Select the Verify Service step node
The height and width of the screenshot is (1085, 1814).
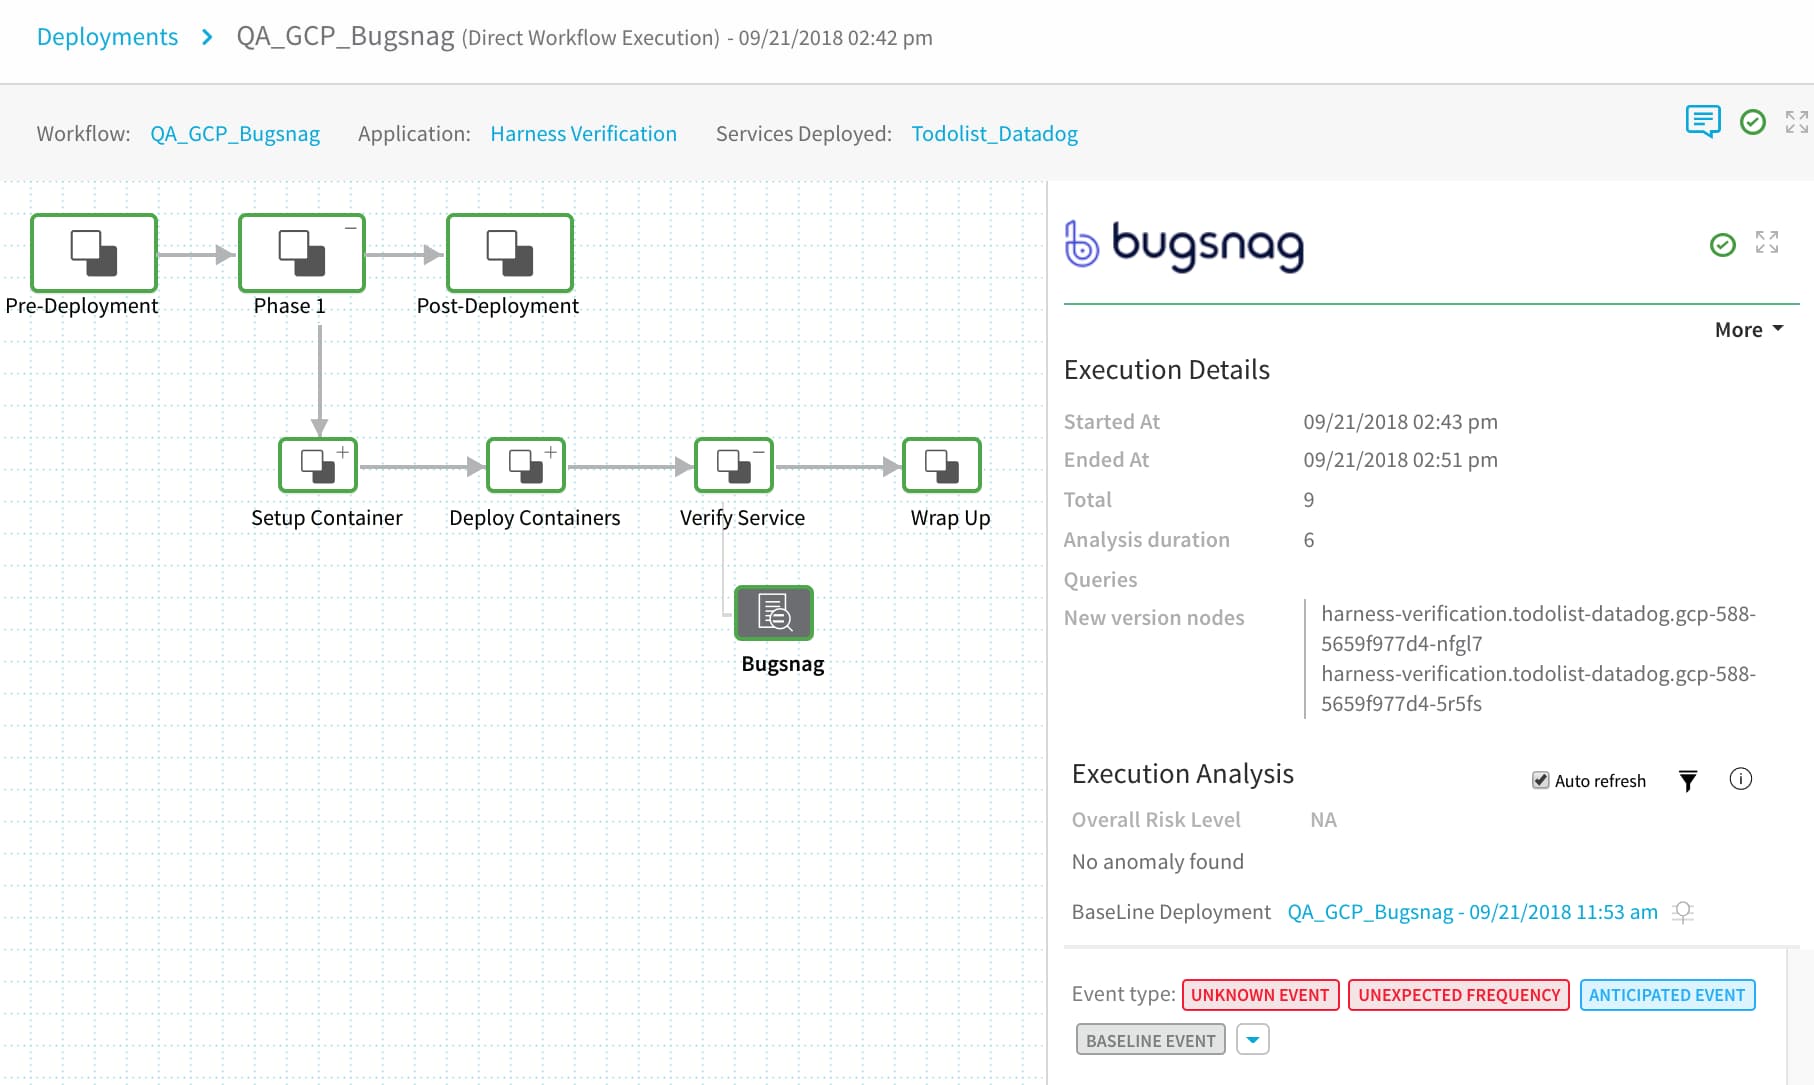point(734,465)
